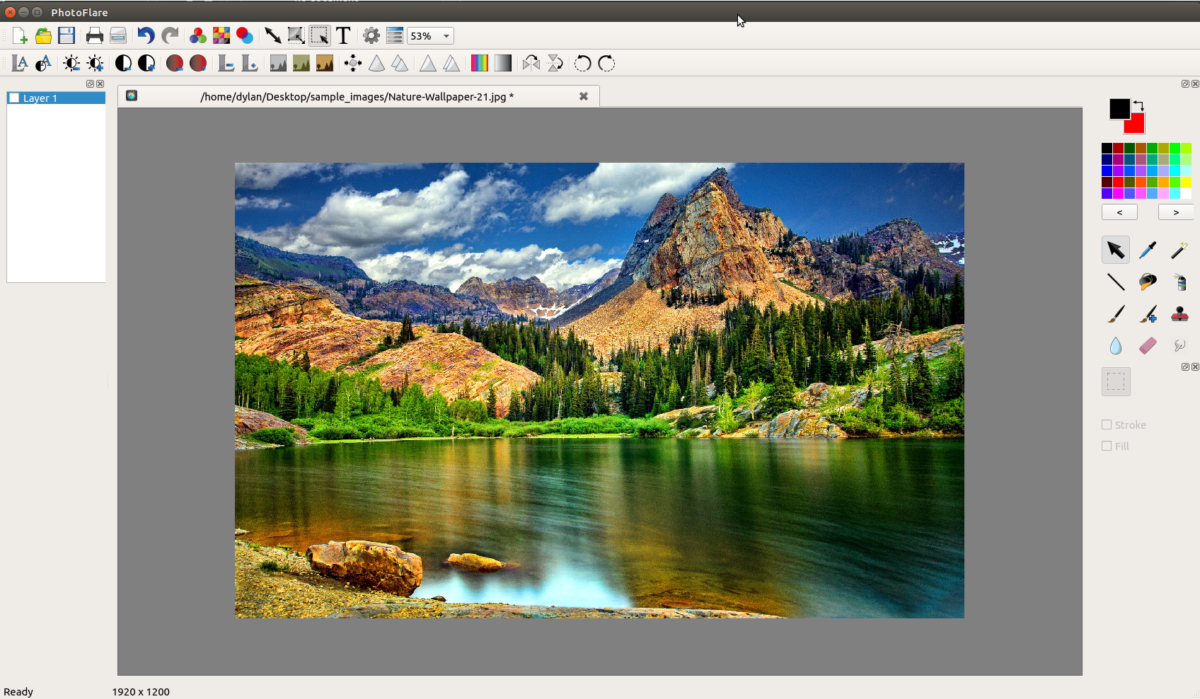The image size is (1200, 699).
Task: Click the Undo icon
Action: click(145, 35)
